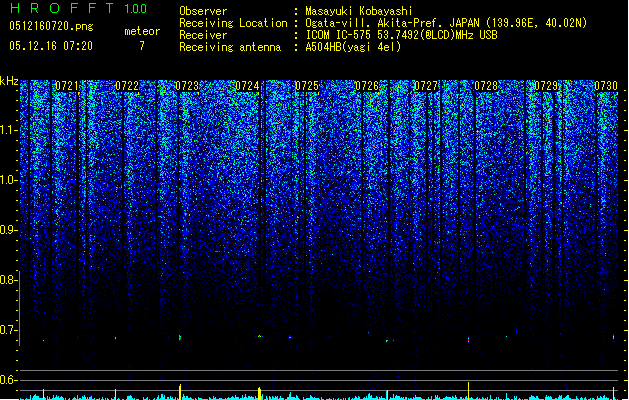Click the Receiving Location label

(233, 23)
